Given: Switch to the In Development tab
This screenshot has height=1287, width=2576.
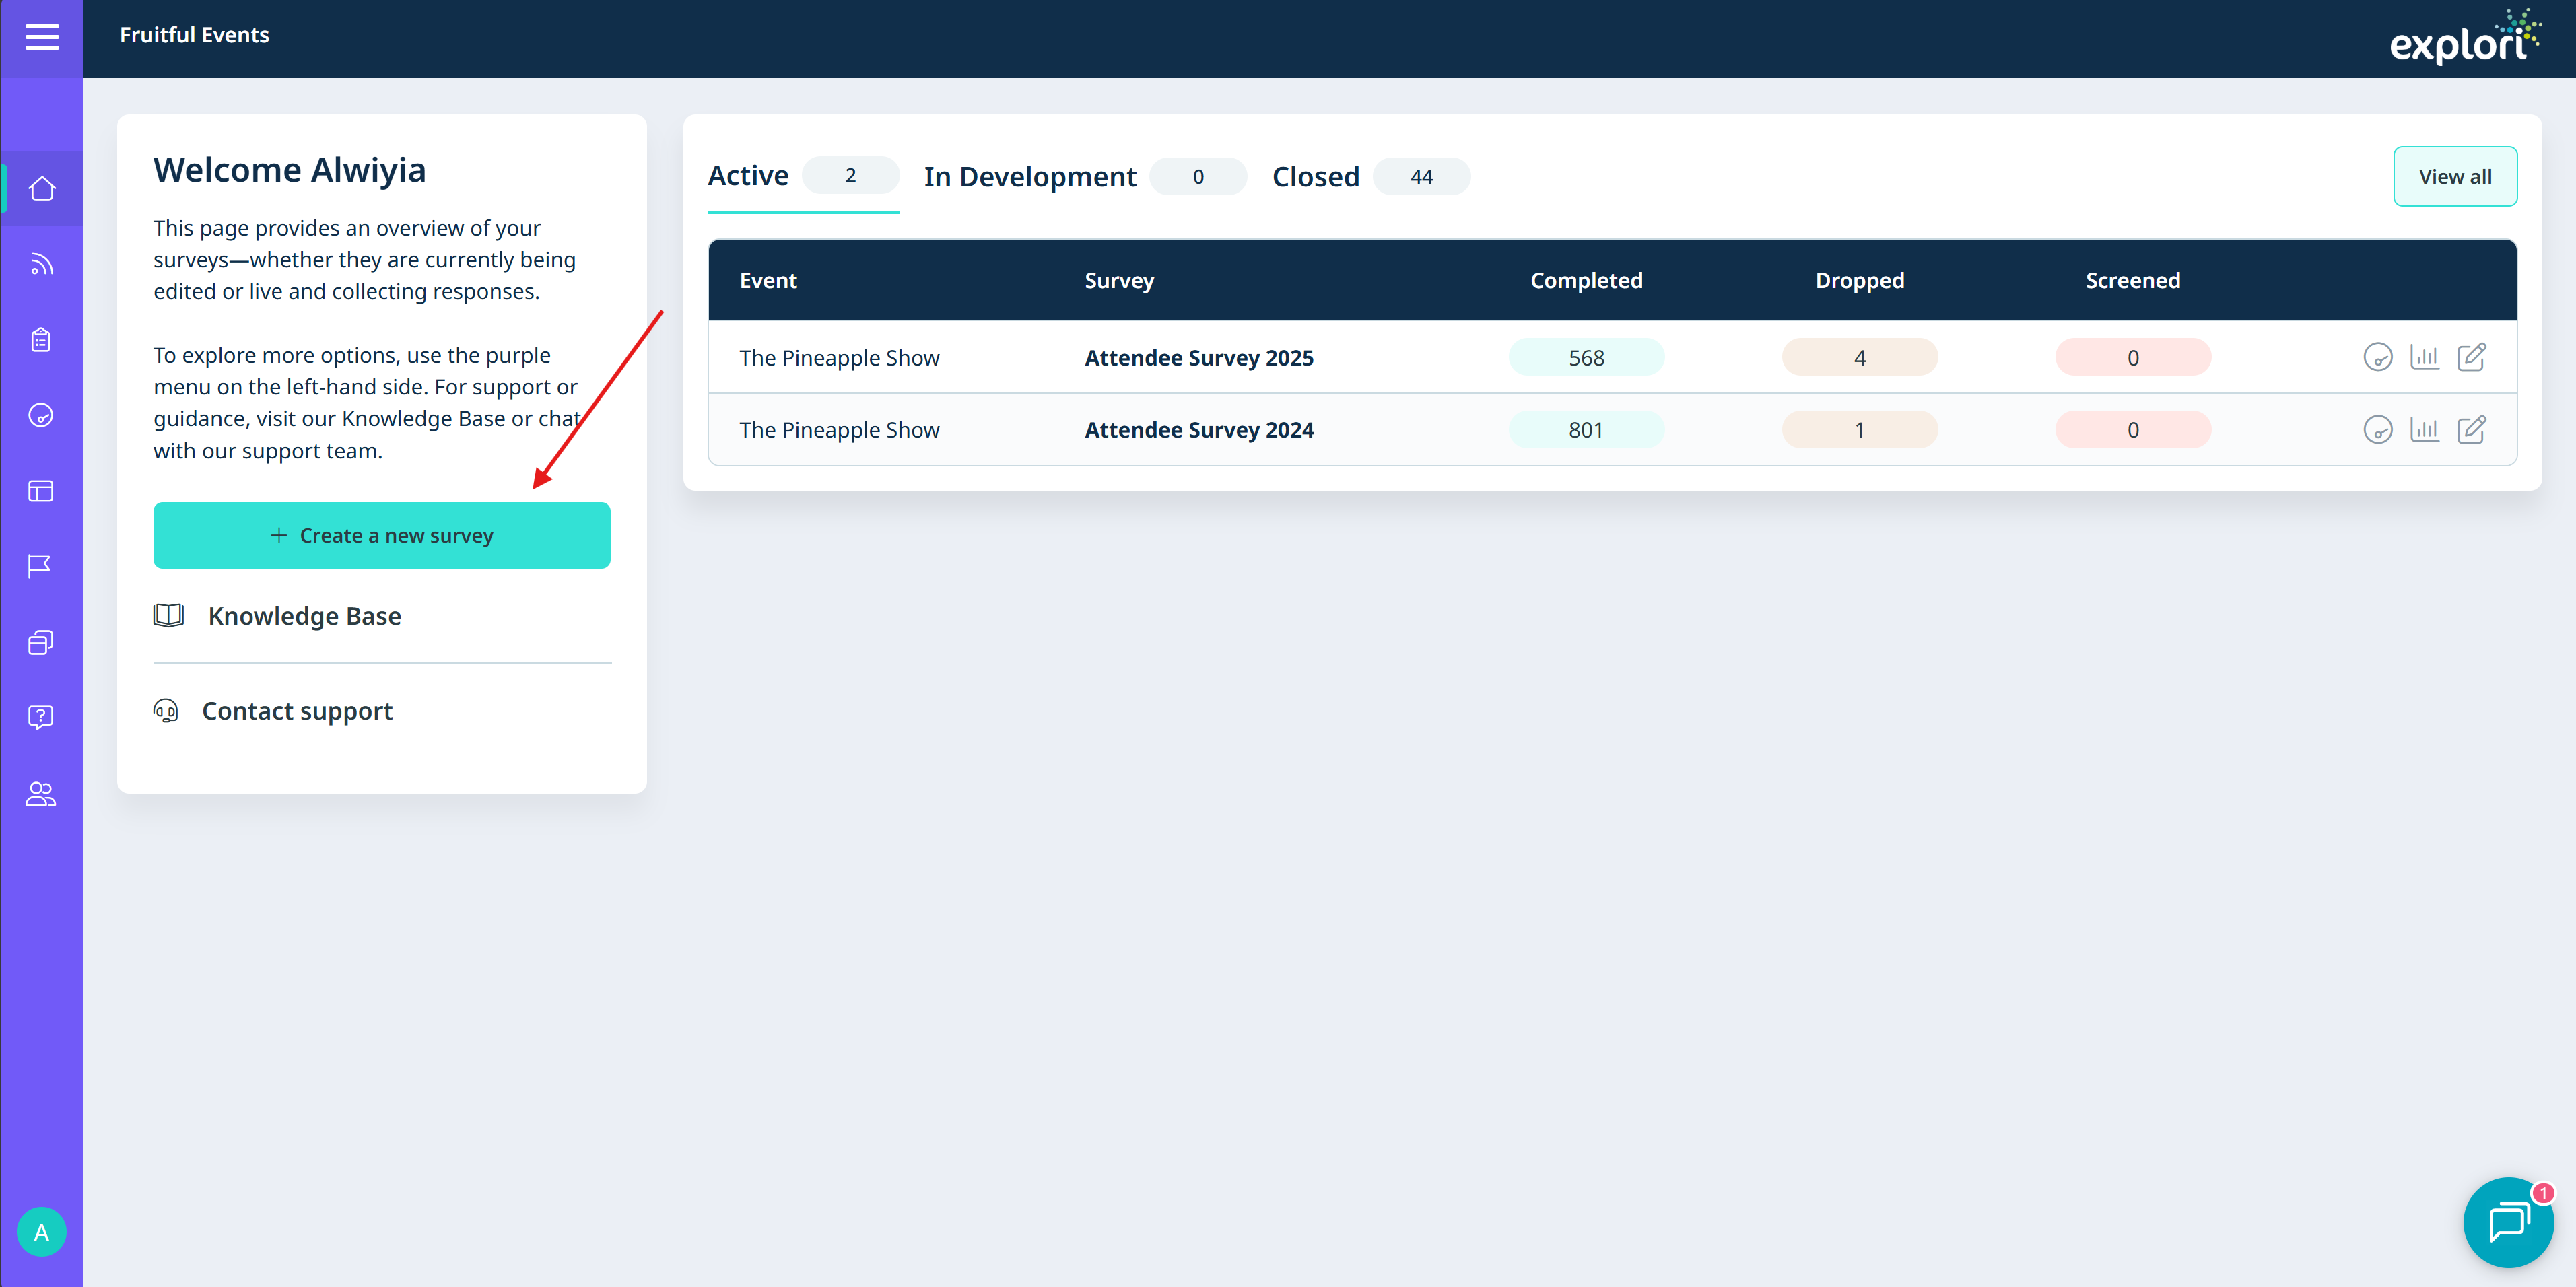Looking at the screenshot, I should [x=1030, y=177].
